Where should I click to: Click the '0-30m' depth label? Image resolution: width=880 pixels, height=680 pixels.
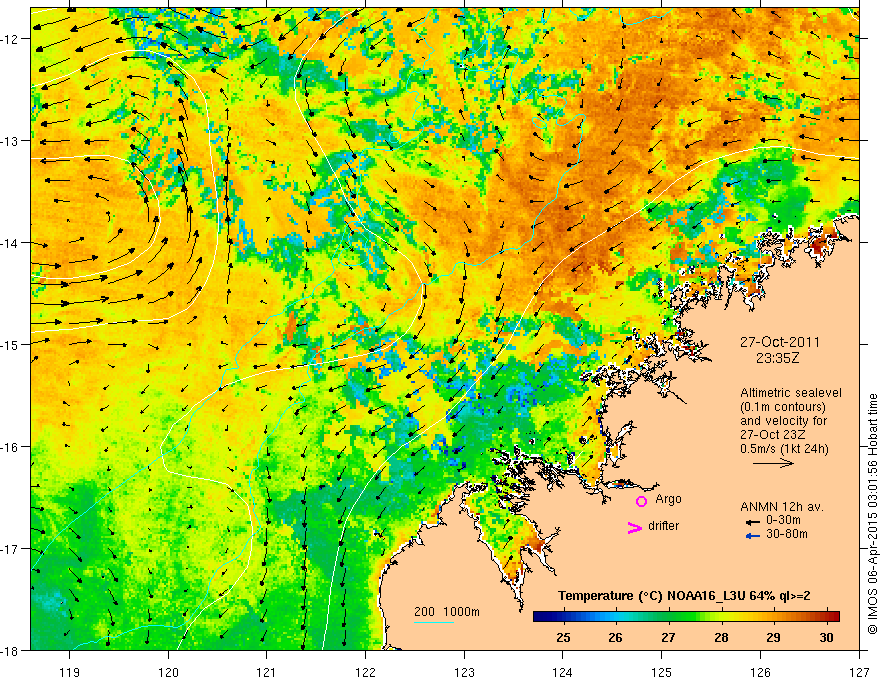[783, 520]
